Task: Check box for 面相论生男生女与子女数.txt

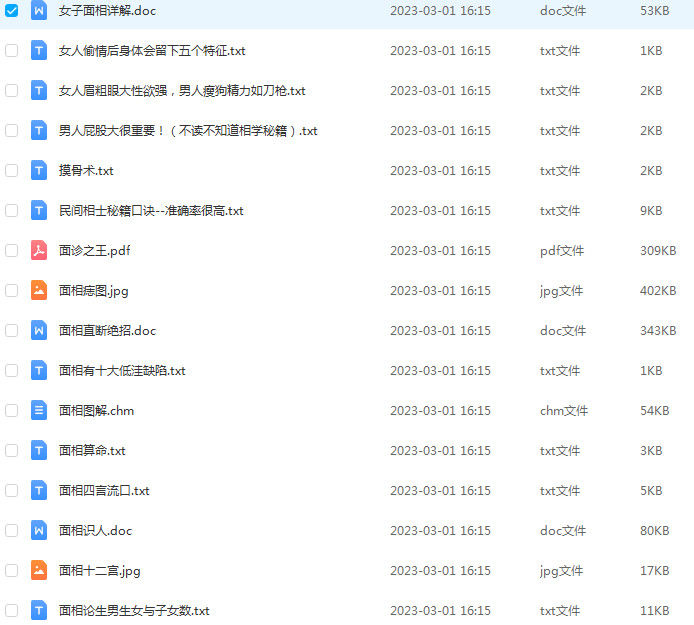Action: coord(12,610)
